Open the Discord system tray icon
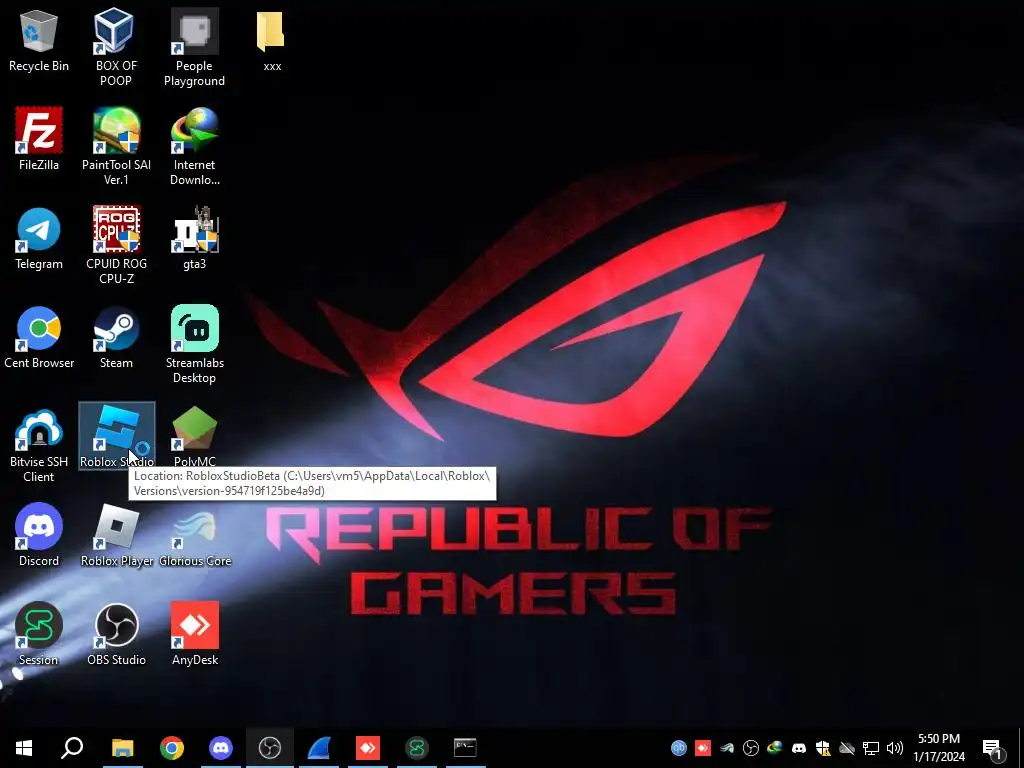 [799, 748]
